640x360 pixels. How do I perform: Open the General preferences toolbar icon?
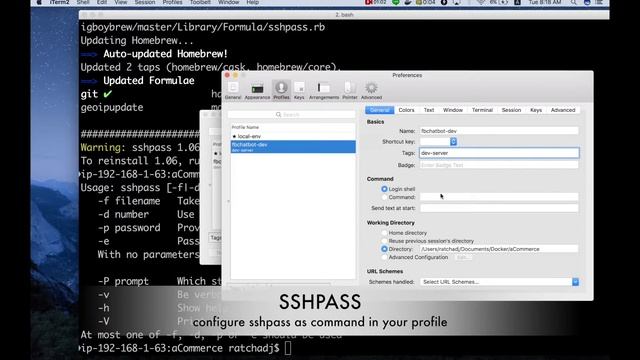[233, 90]
